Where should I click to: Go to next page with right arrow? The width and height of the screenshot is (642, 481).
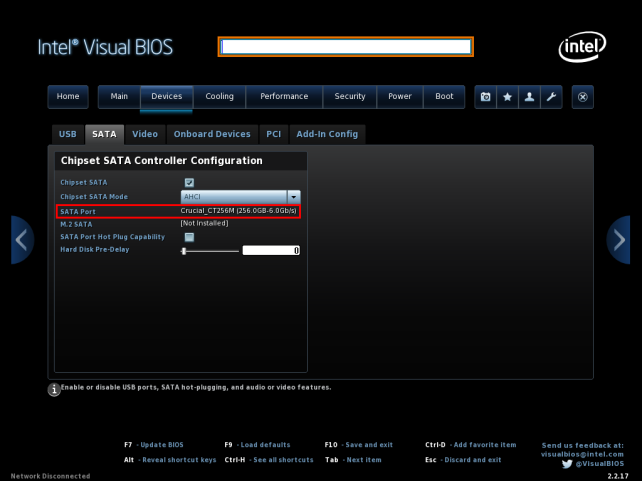[618, 240]
